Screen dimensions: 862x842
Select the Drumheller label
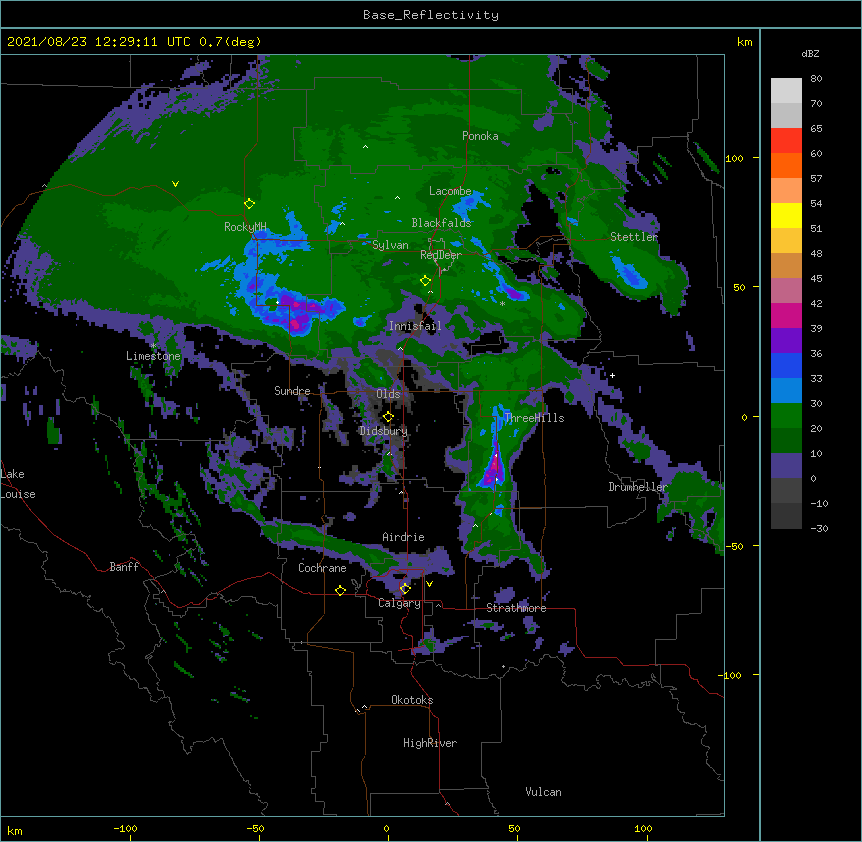coord(638,487)
